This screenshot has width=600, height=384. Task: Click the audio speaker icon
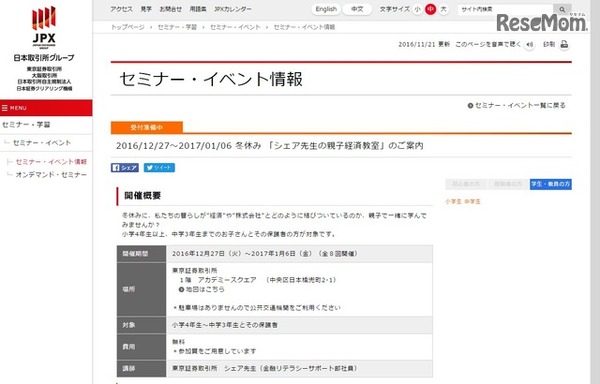pyautogui.click(x=530, y=45)
